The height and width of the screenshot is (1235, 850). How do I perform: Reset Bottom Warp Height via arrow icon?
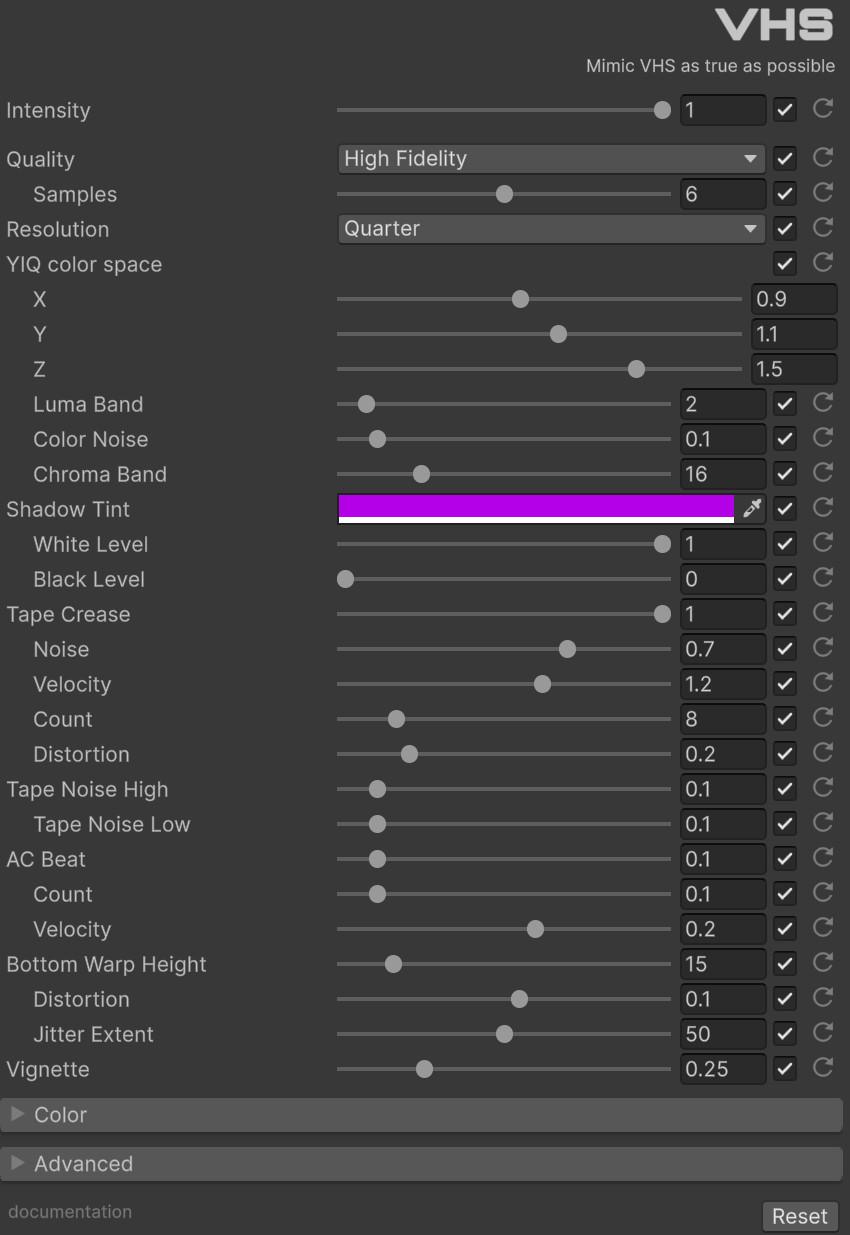(x=823, y=963)
